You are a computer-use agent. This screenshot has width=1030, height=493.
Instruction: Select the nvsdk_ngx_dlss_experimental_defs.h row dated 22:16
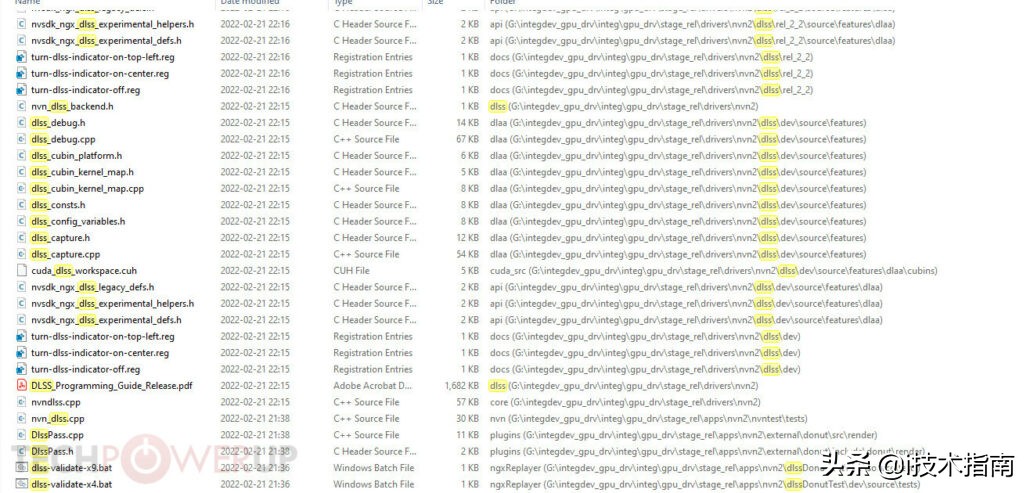tap(106, 41)
